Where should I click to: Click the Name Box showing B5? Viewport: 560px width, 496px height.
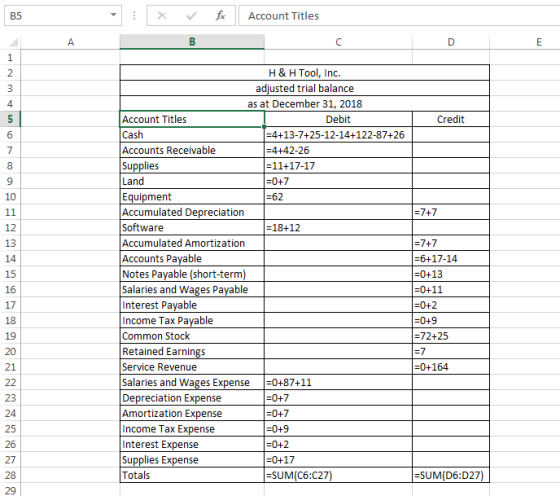(63, 16)
